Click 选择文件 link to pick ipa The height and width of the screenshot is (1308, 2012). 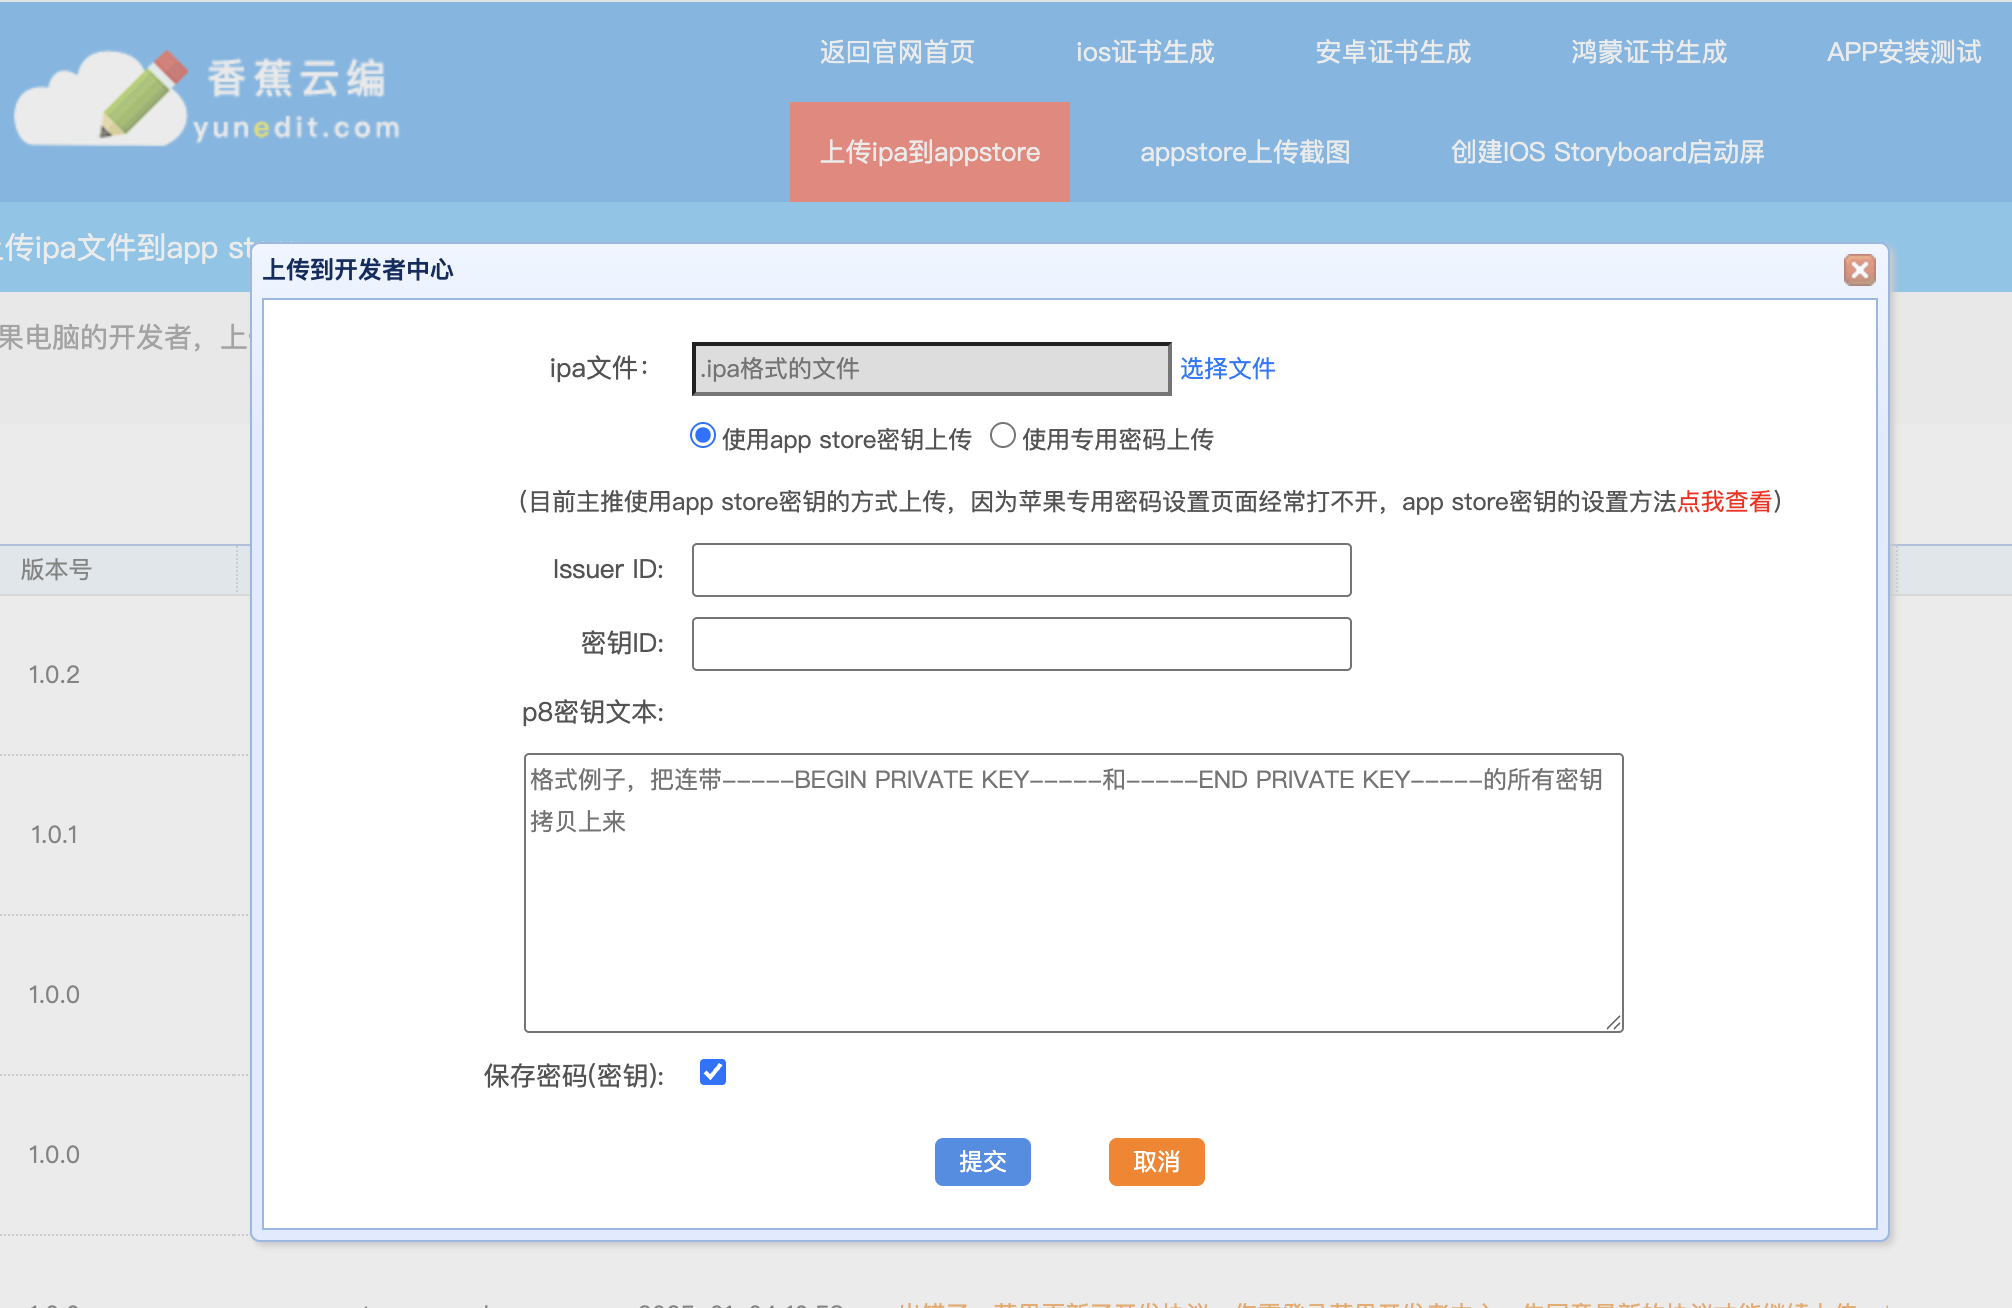coord(1227,369)
